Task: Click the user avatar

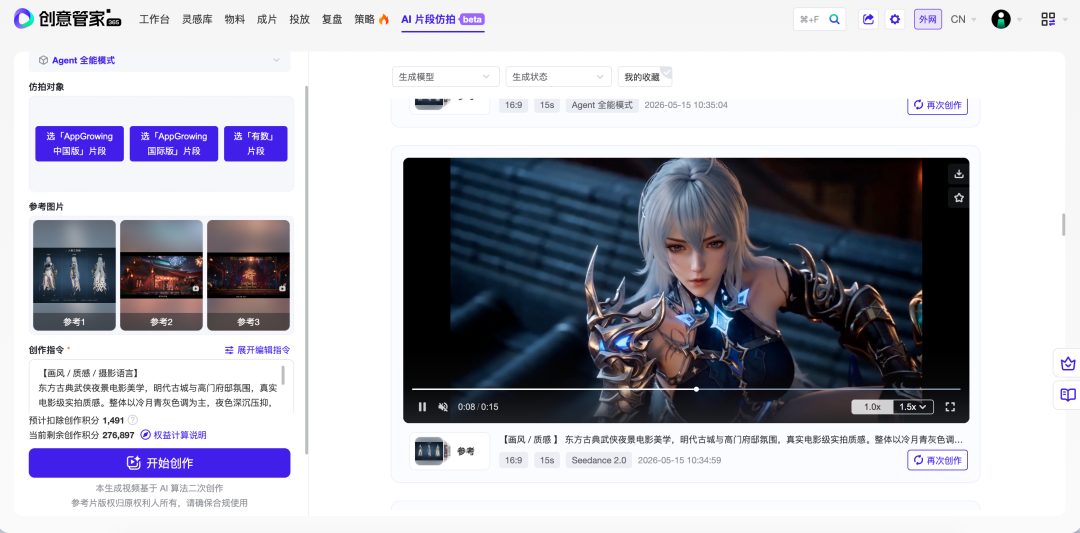Action: tap(1001, 19)
